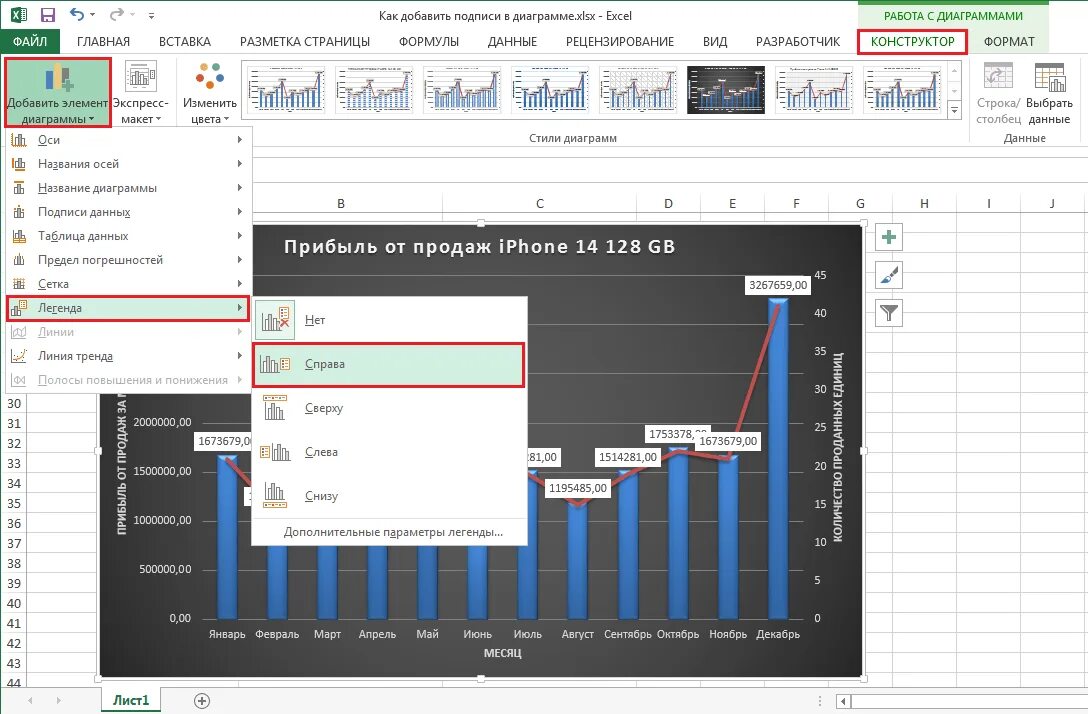Open the Название диаграммы submenu

pyautogui.click(x=128, y=188)
